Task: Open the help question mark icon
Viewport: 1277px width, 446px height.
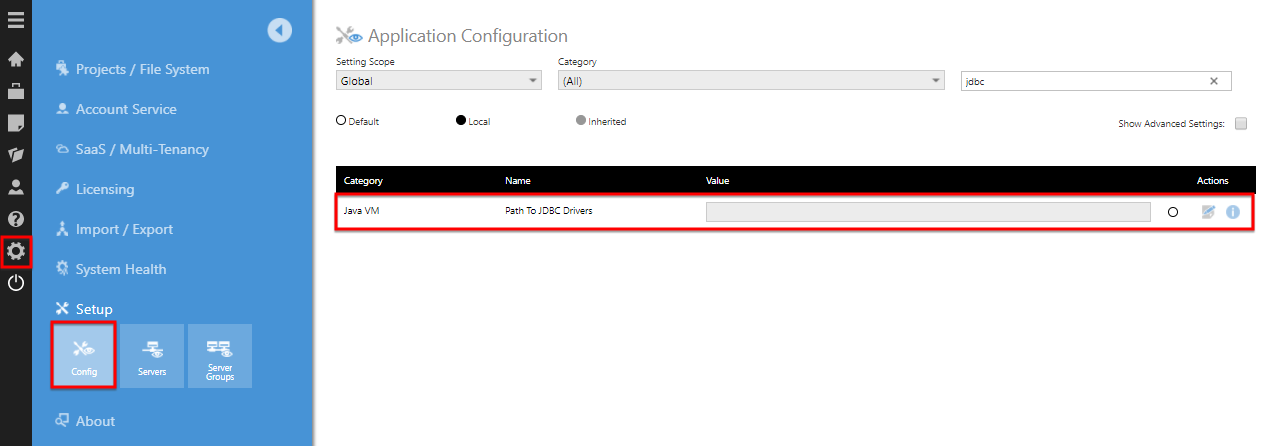Action: pos(16,219)
